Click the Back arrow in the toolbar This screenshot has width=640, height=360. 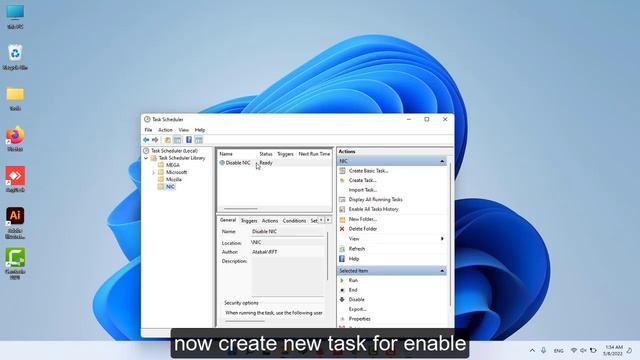pyautogui.click(x=146, y=140)
